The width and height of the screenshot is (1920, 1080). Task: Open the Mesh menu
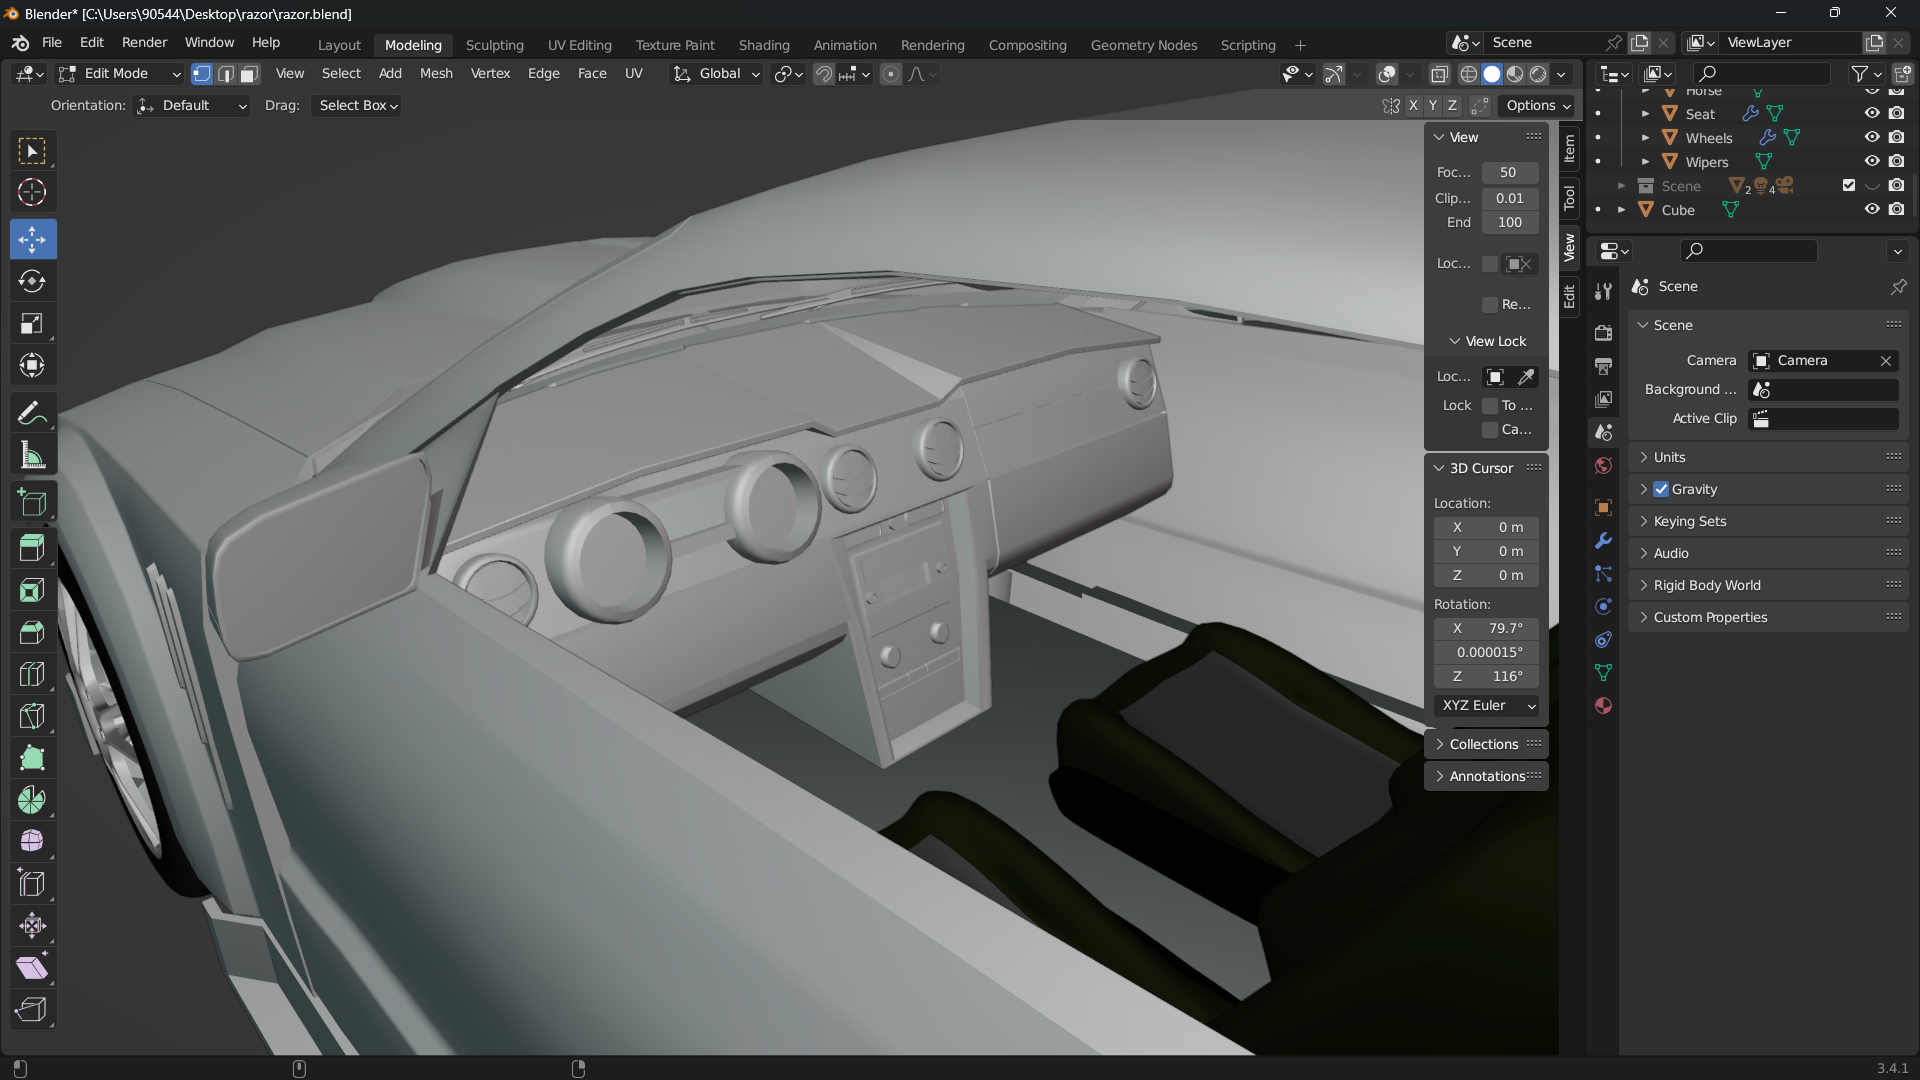[436, 74]
